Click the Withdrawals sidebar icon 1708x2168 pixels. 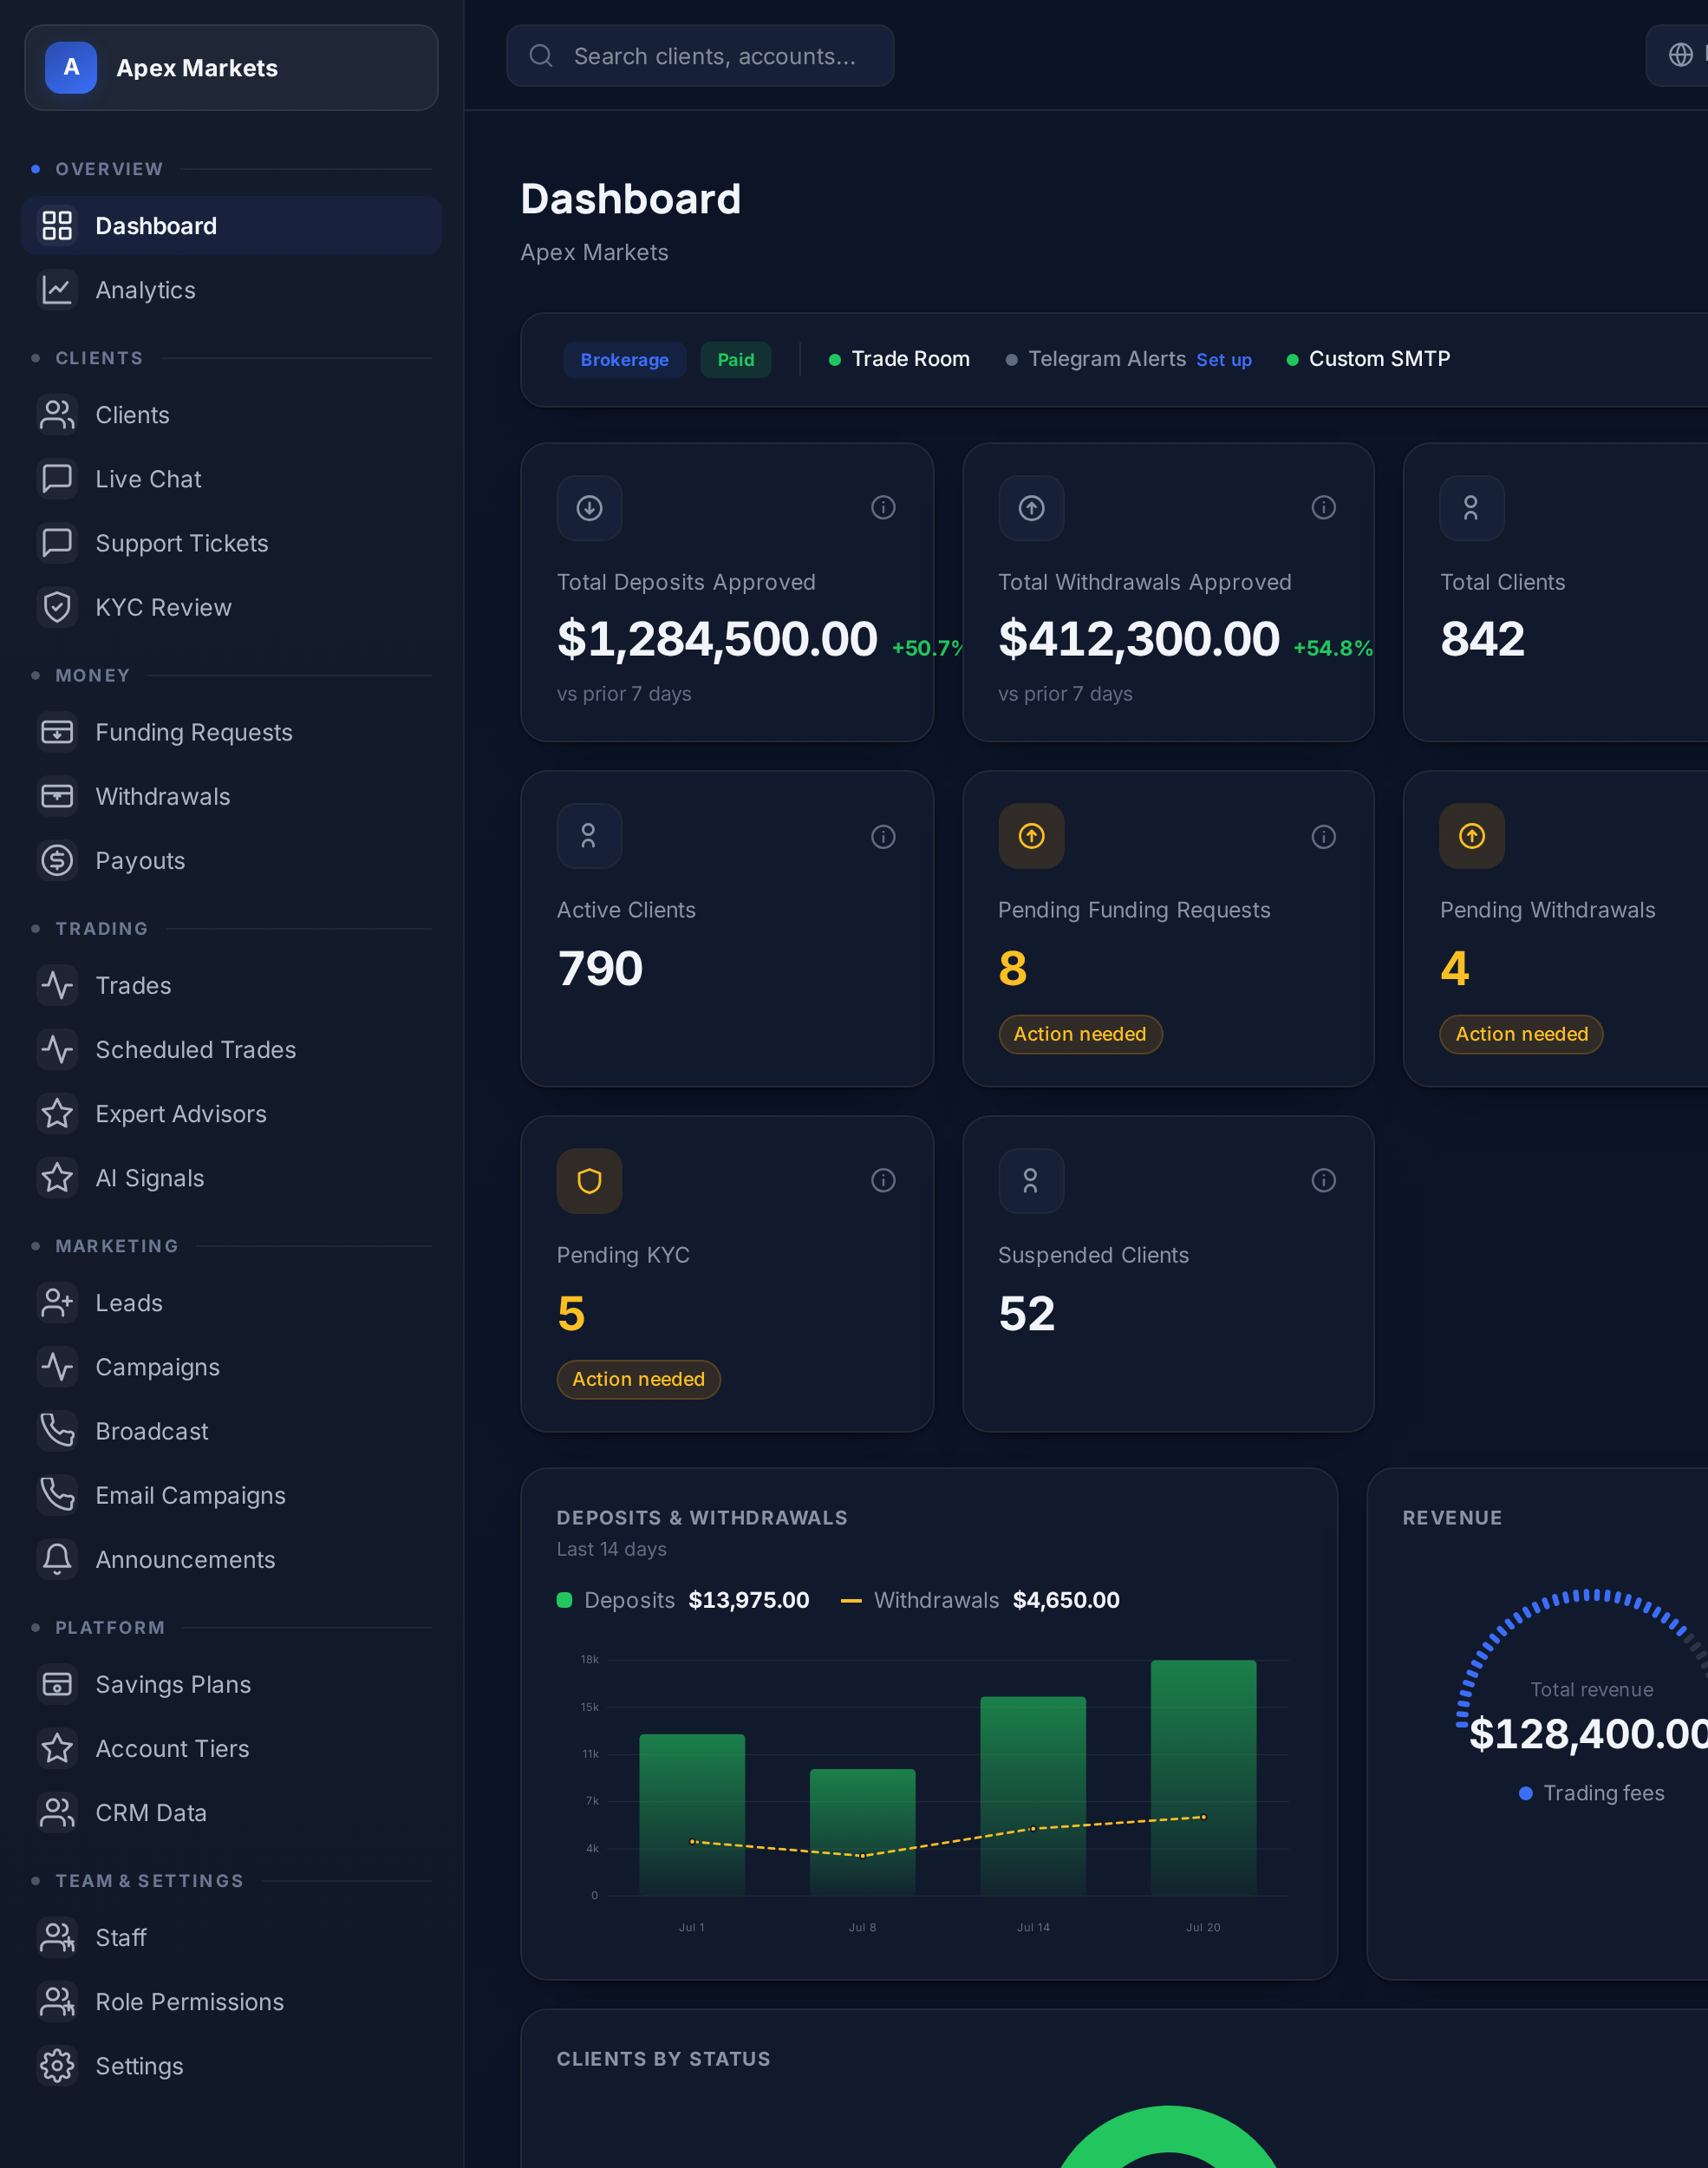57,796
